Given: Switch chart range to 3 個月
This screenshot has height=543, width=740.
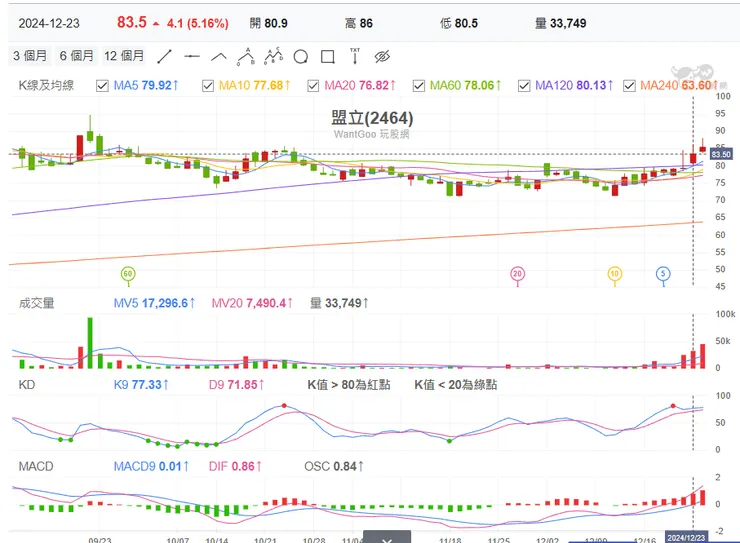Looking at the screenshot, I should (30, 56).
